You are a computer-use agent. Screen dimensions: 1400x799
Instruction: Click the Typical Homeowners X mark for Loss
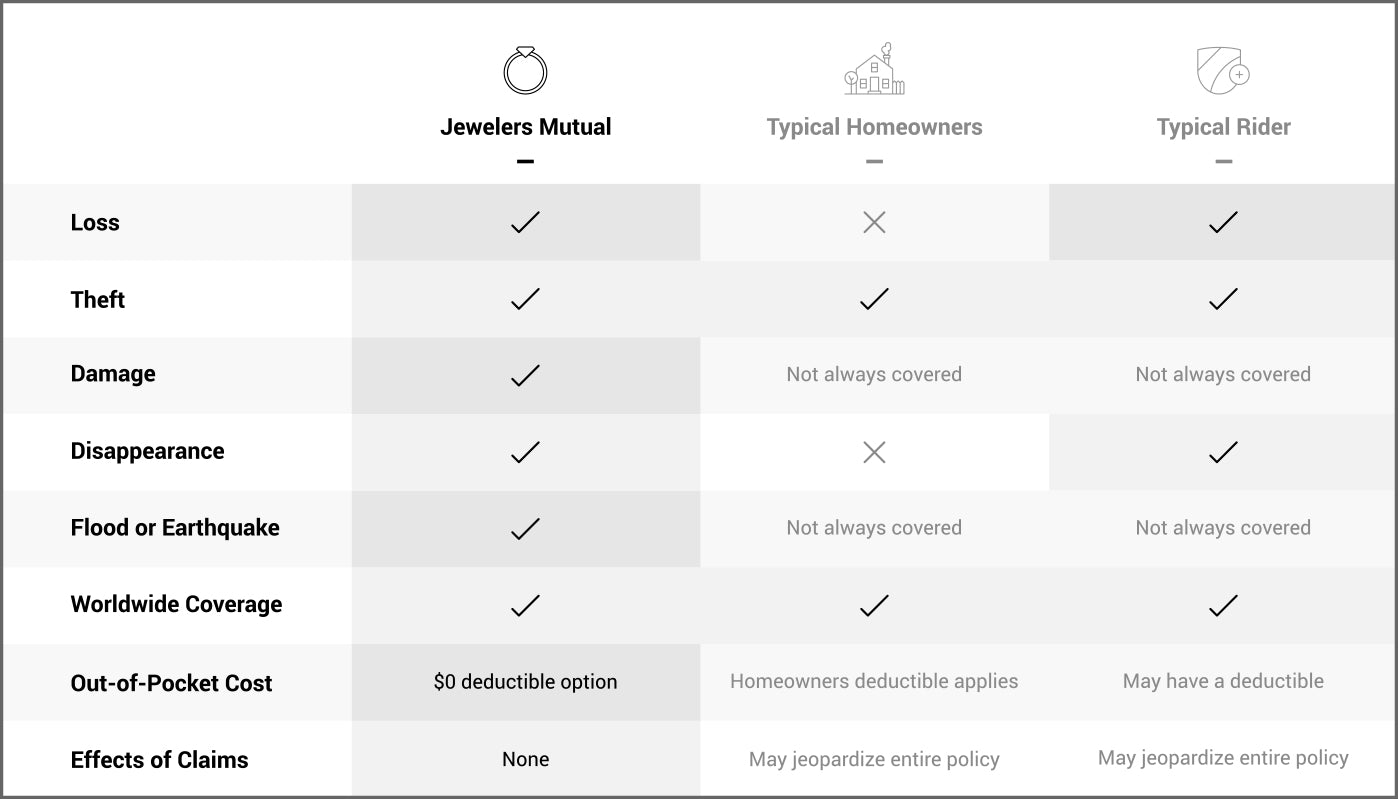(874, 222)
